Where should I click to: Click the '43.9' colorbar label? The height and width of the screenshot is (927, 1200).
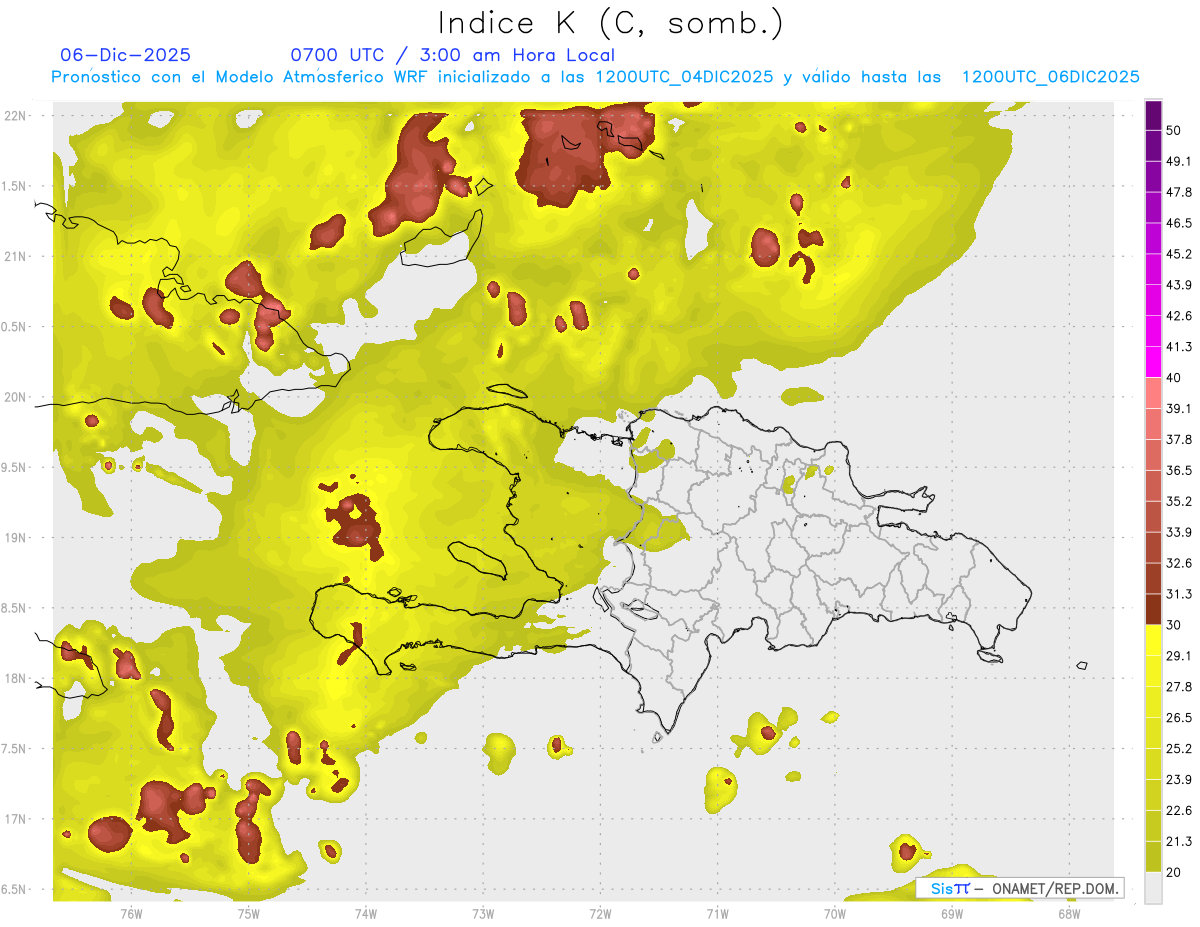click(x=1179, y=285)
